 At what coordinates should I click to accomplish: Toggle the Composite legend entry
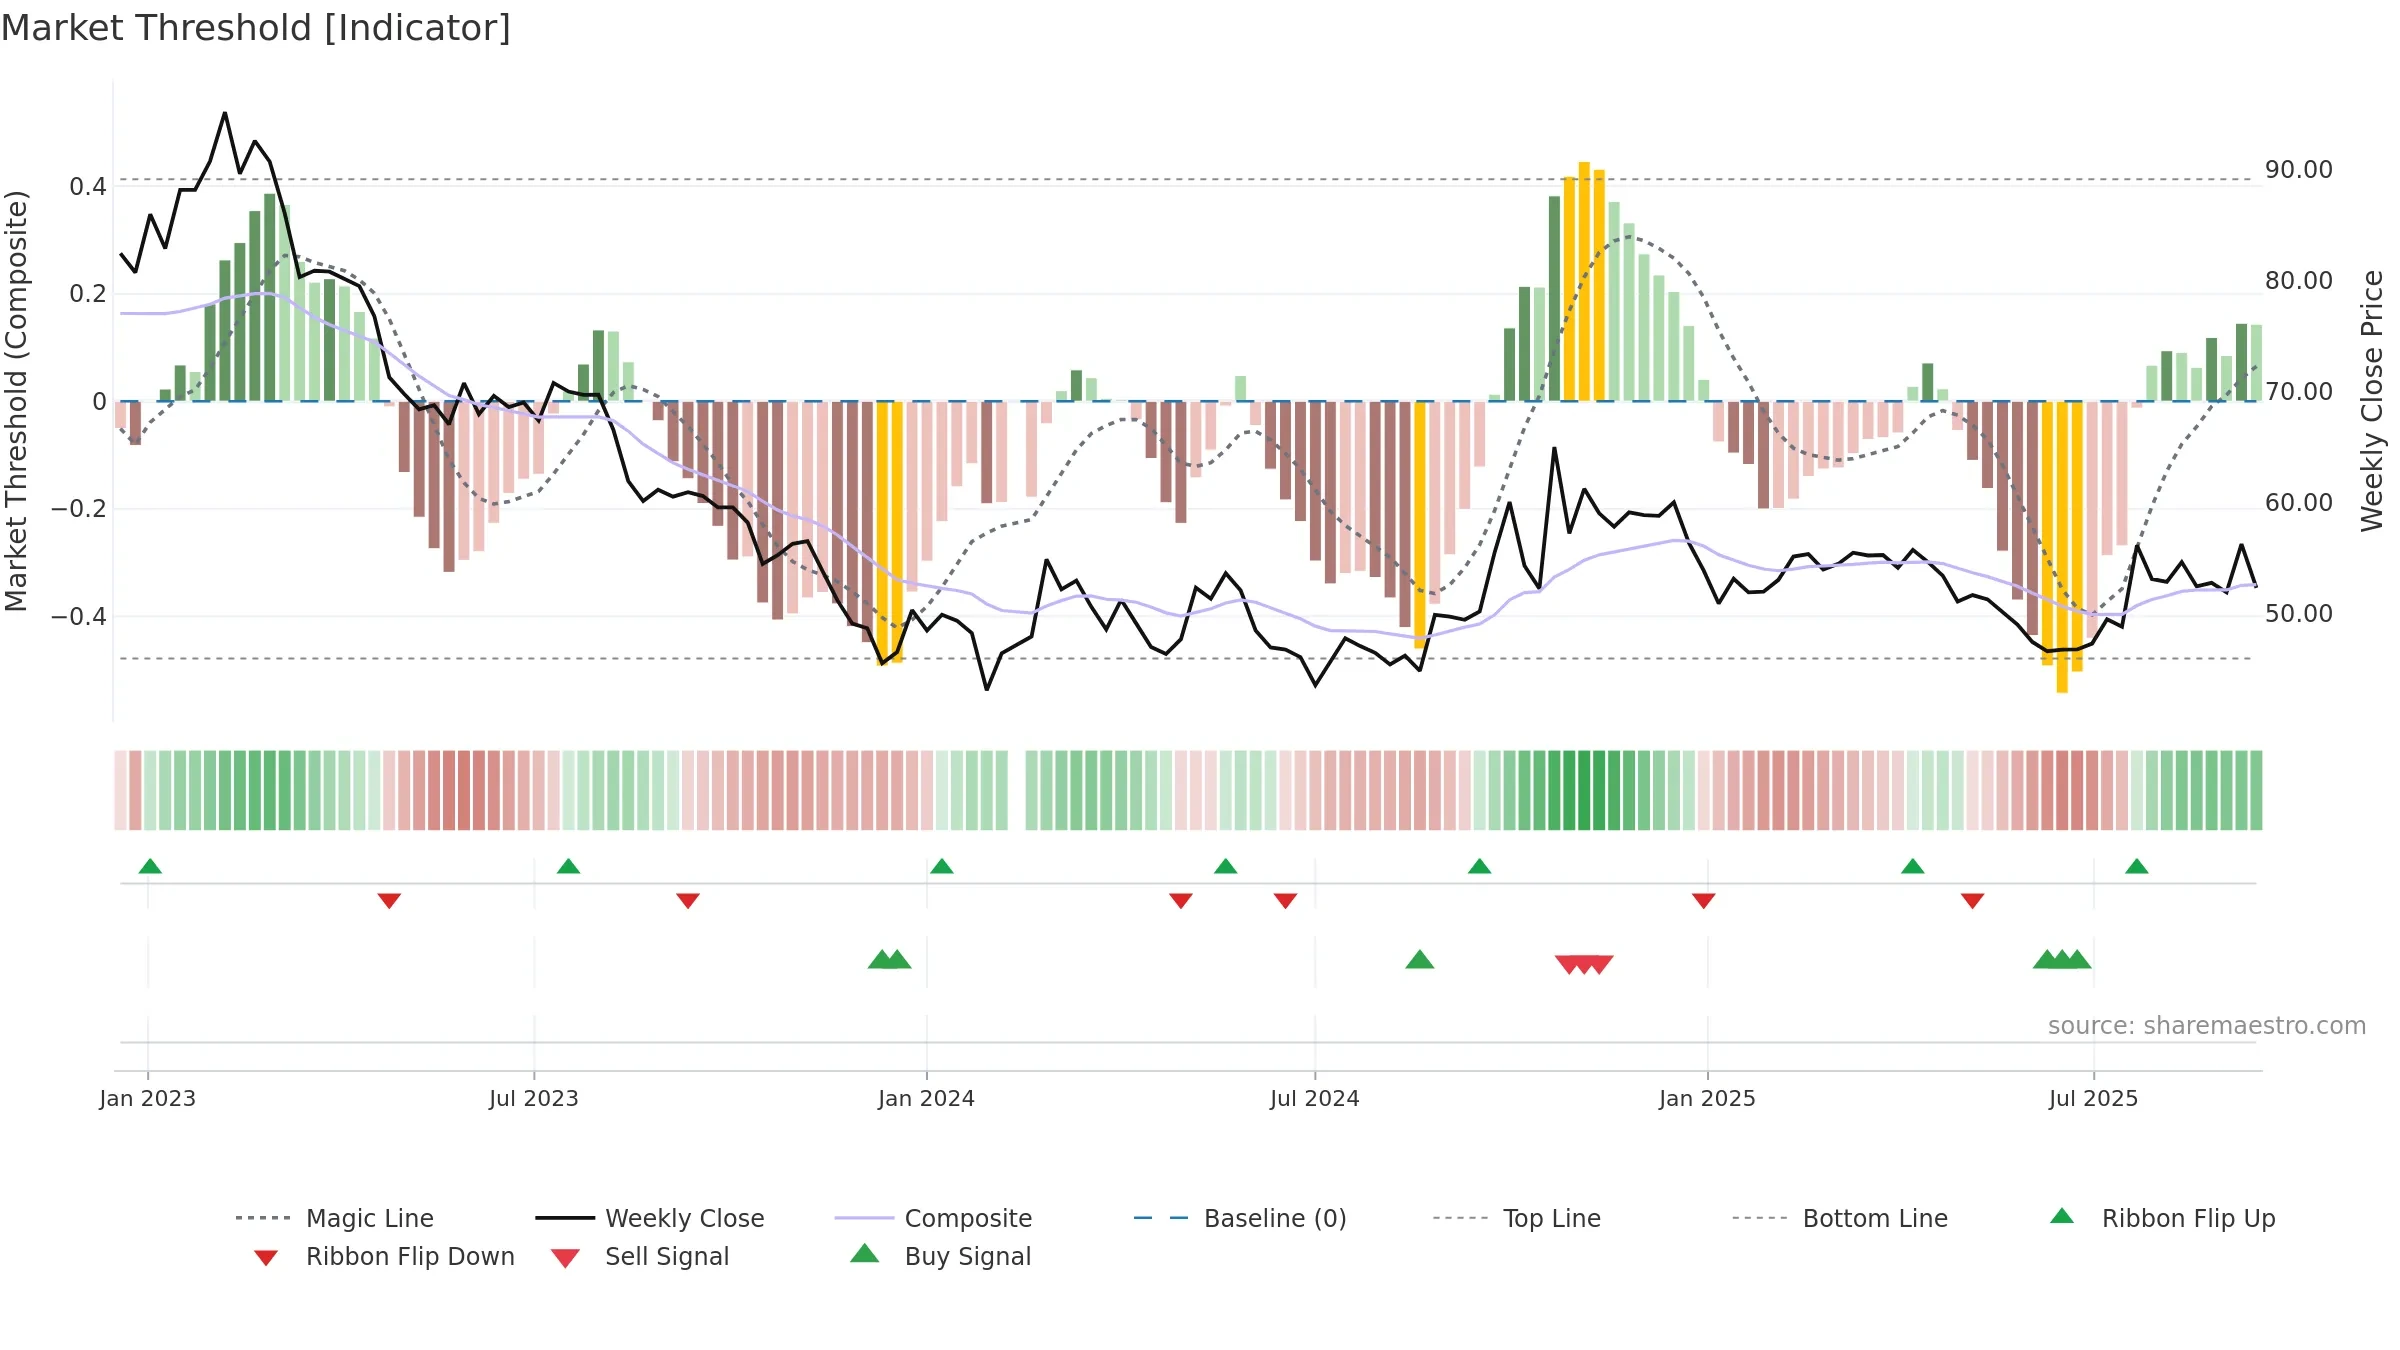[933, 1218]
